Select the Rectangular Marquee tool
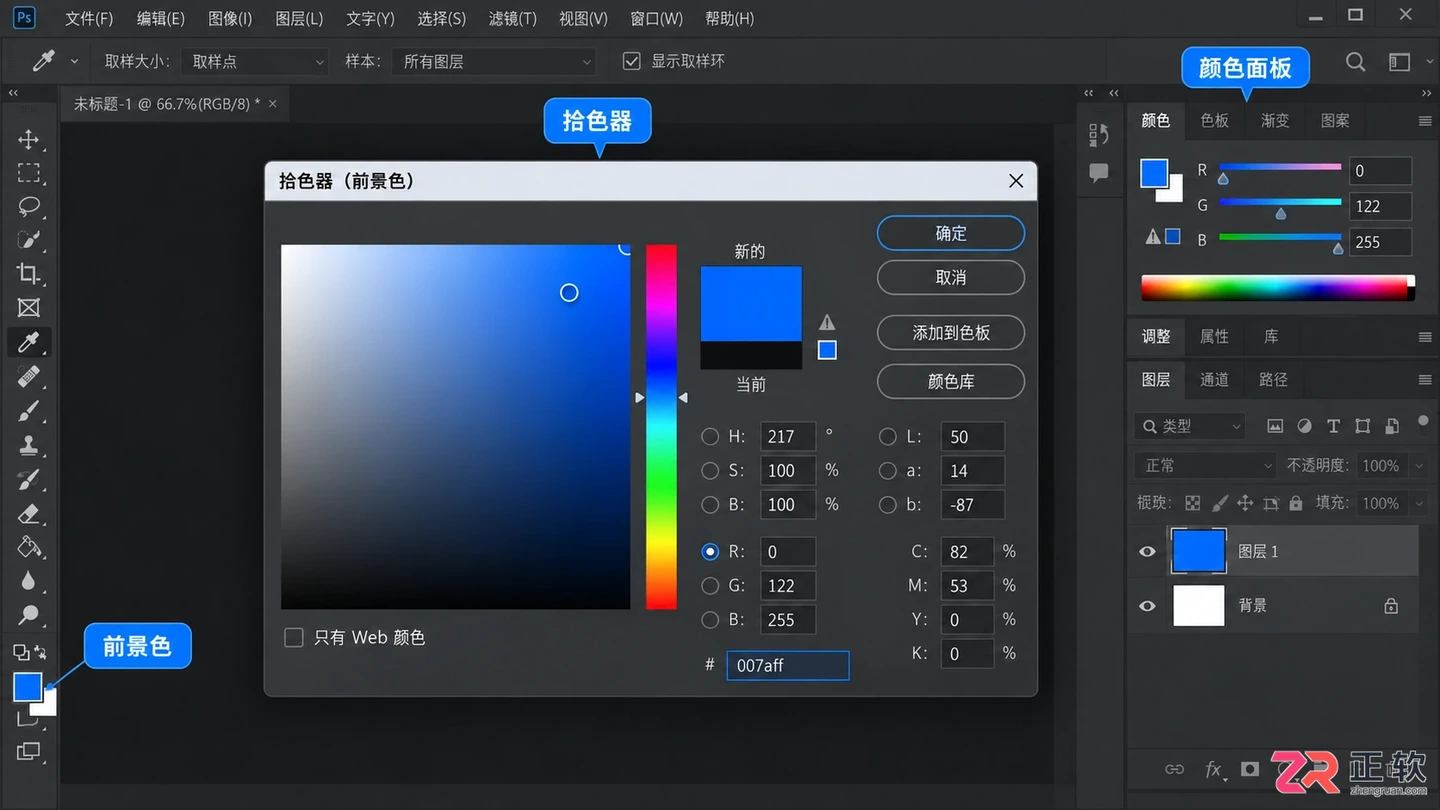 (x=29, y=173)
